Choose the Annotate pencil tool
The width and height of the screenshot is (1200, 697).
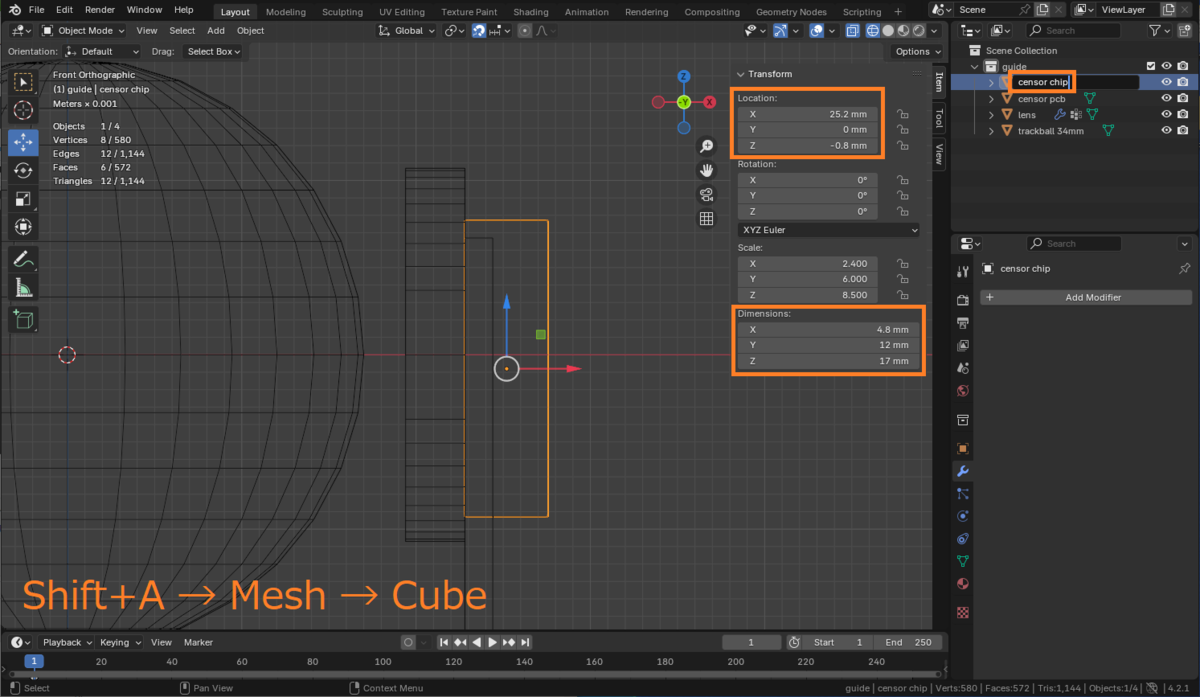23,259
